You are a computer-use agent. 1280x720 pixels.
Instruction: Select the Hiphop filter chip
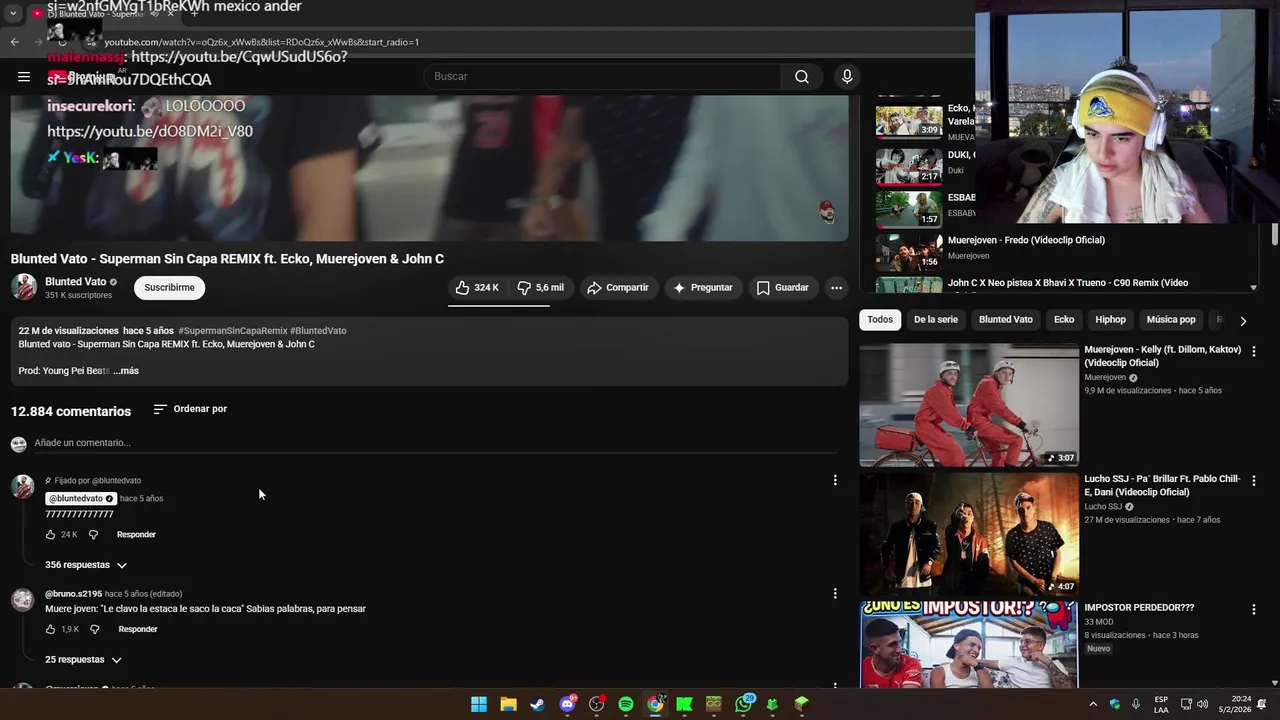[x=1110, y=320]
